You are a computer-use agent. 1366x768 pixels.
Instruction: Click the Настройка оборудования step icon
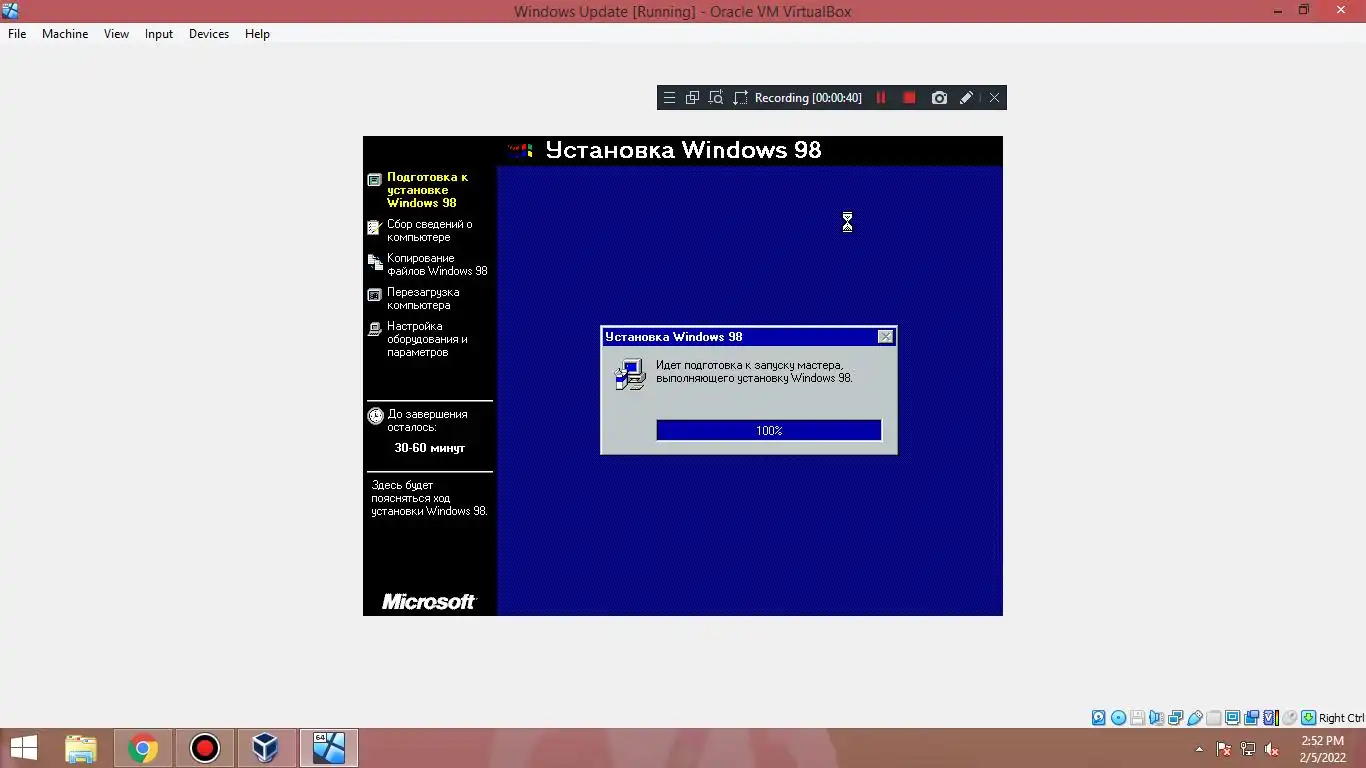[374, 329]
